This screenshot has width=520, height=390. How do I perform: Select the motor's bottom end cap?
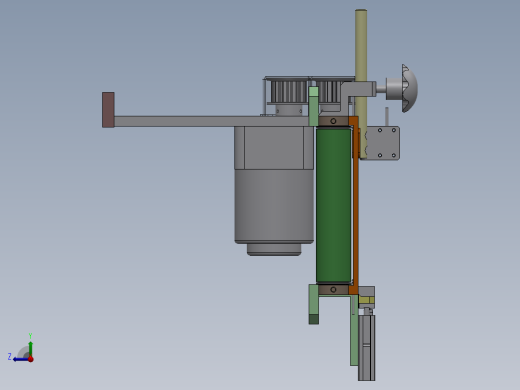274,250
